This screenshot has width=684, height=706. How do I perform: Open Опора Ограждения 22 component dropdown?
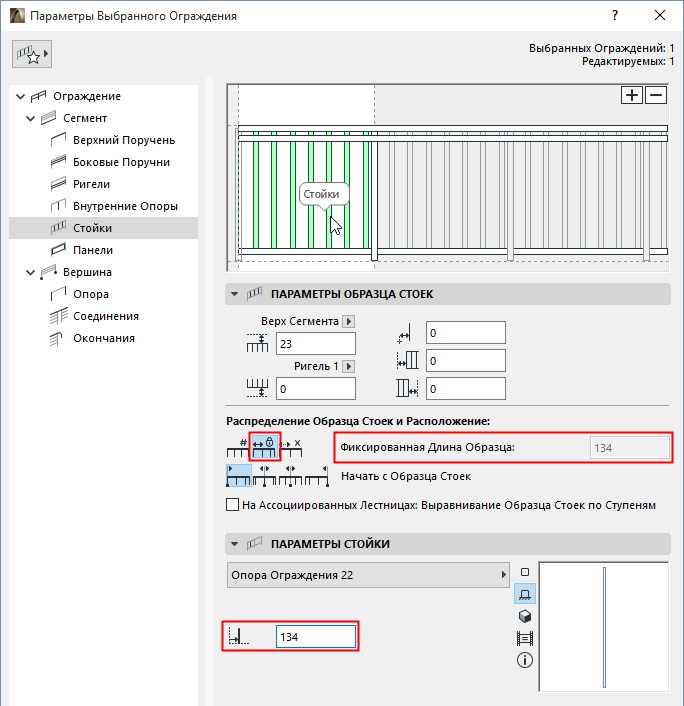click(368, 575)
